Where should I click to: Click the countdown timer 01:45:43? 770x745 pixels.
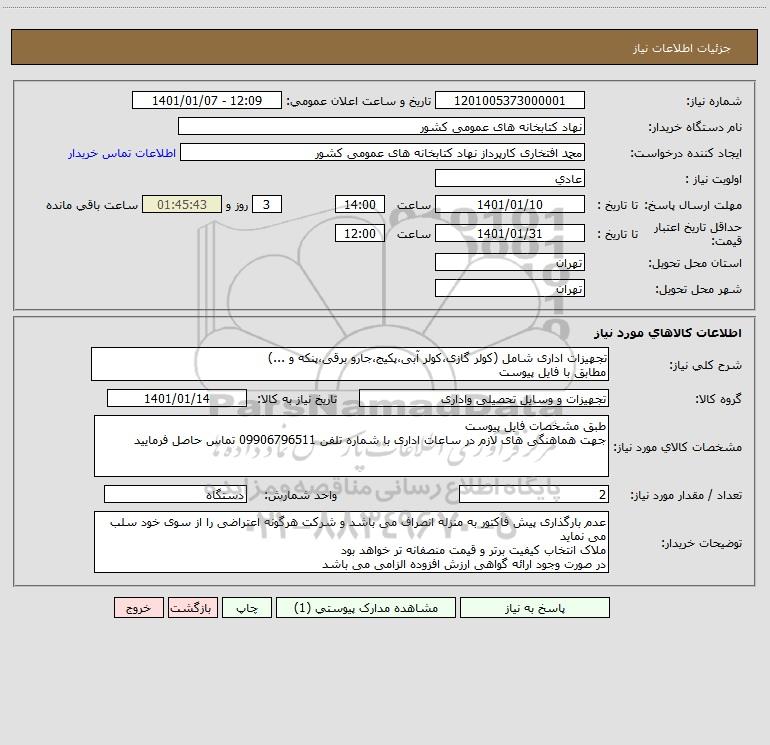[182, 204]
